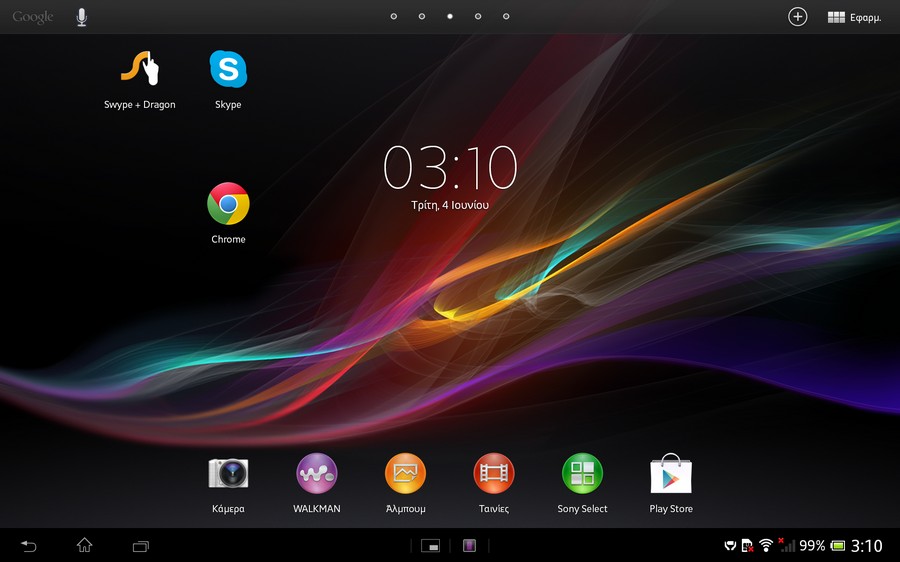Tap the Back navigation button
900x562 pixels.
29,545
